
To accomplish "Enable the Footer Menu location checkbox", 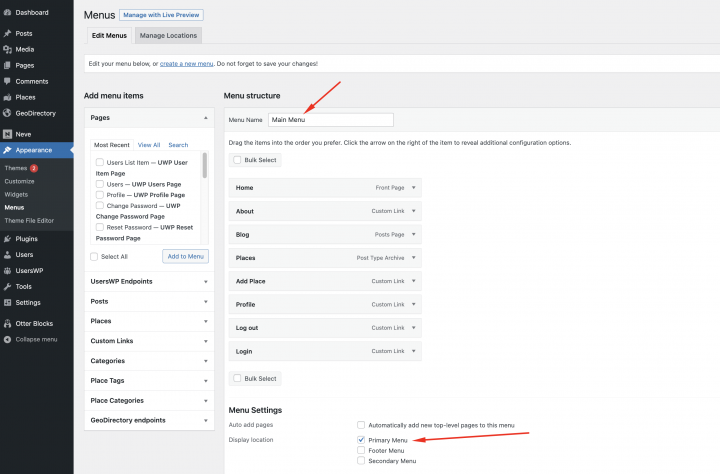I will pyautogui.click(x=361, y=450).
